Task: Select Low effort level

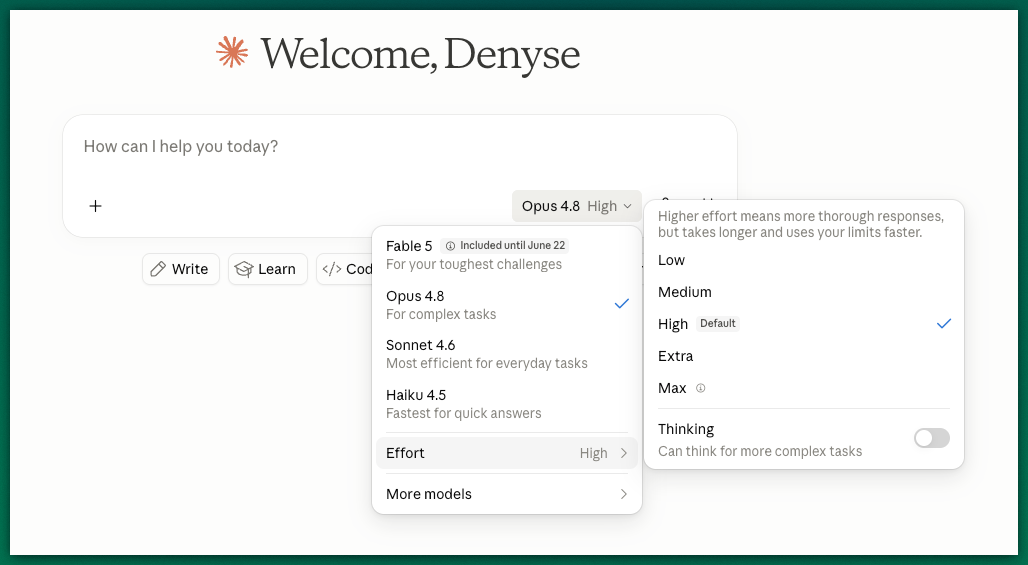Action: 804,260
